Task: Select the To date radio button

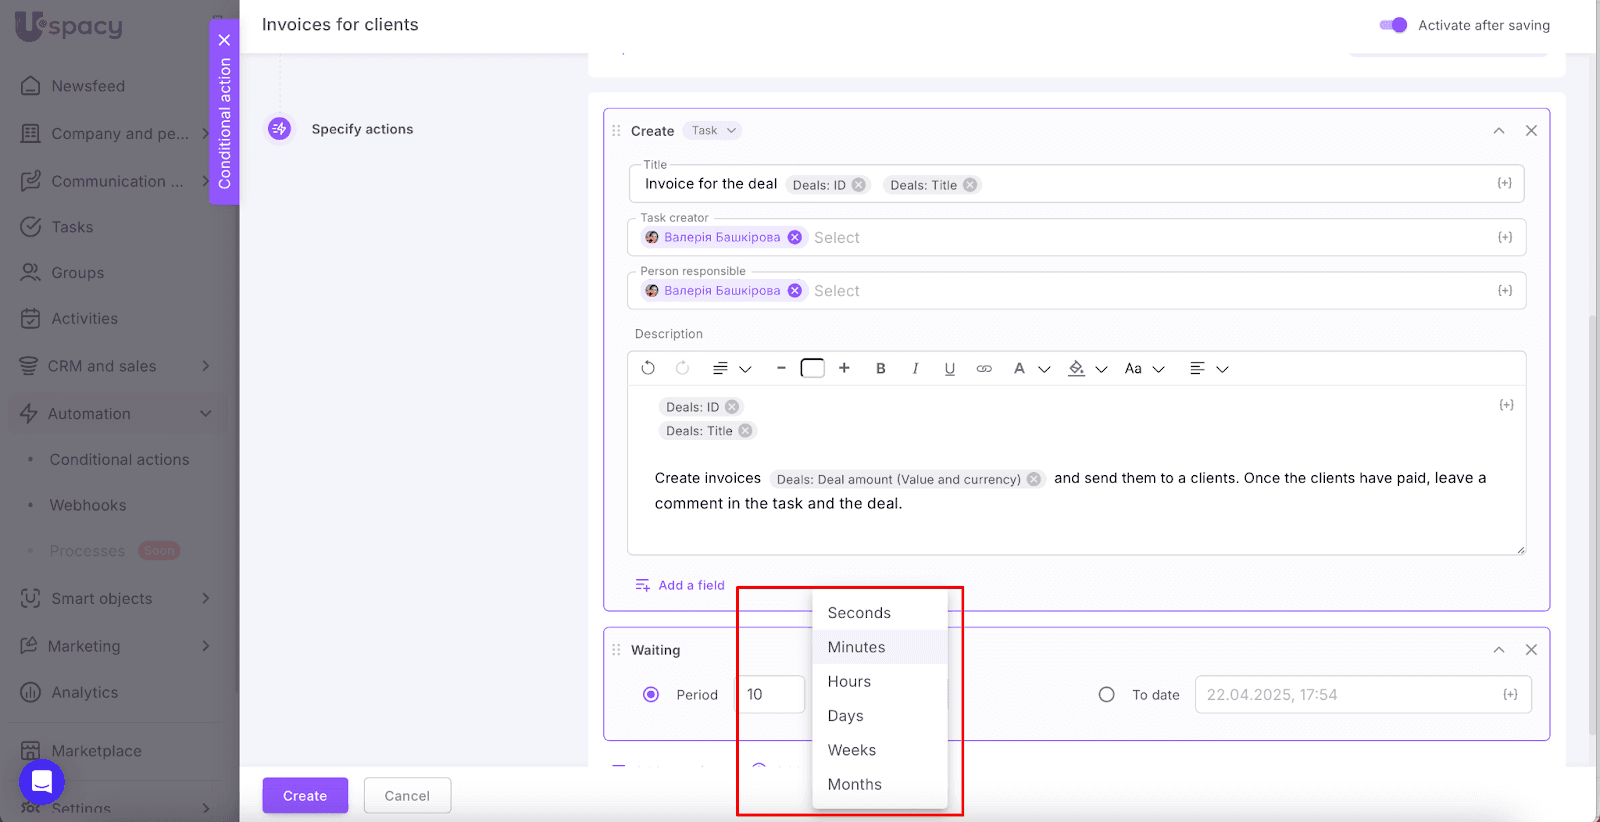Action: (1106, 695)
